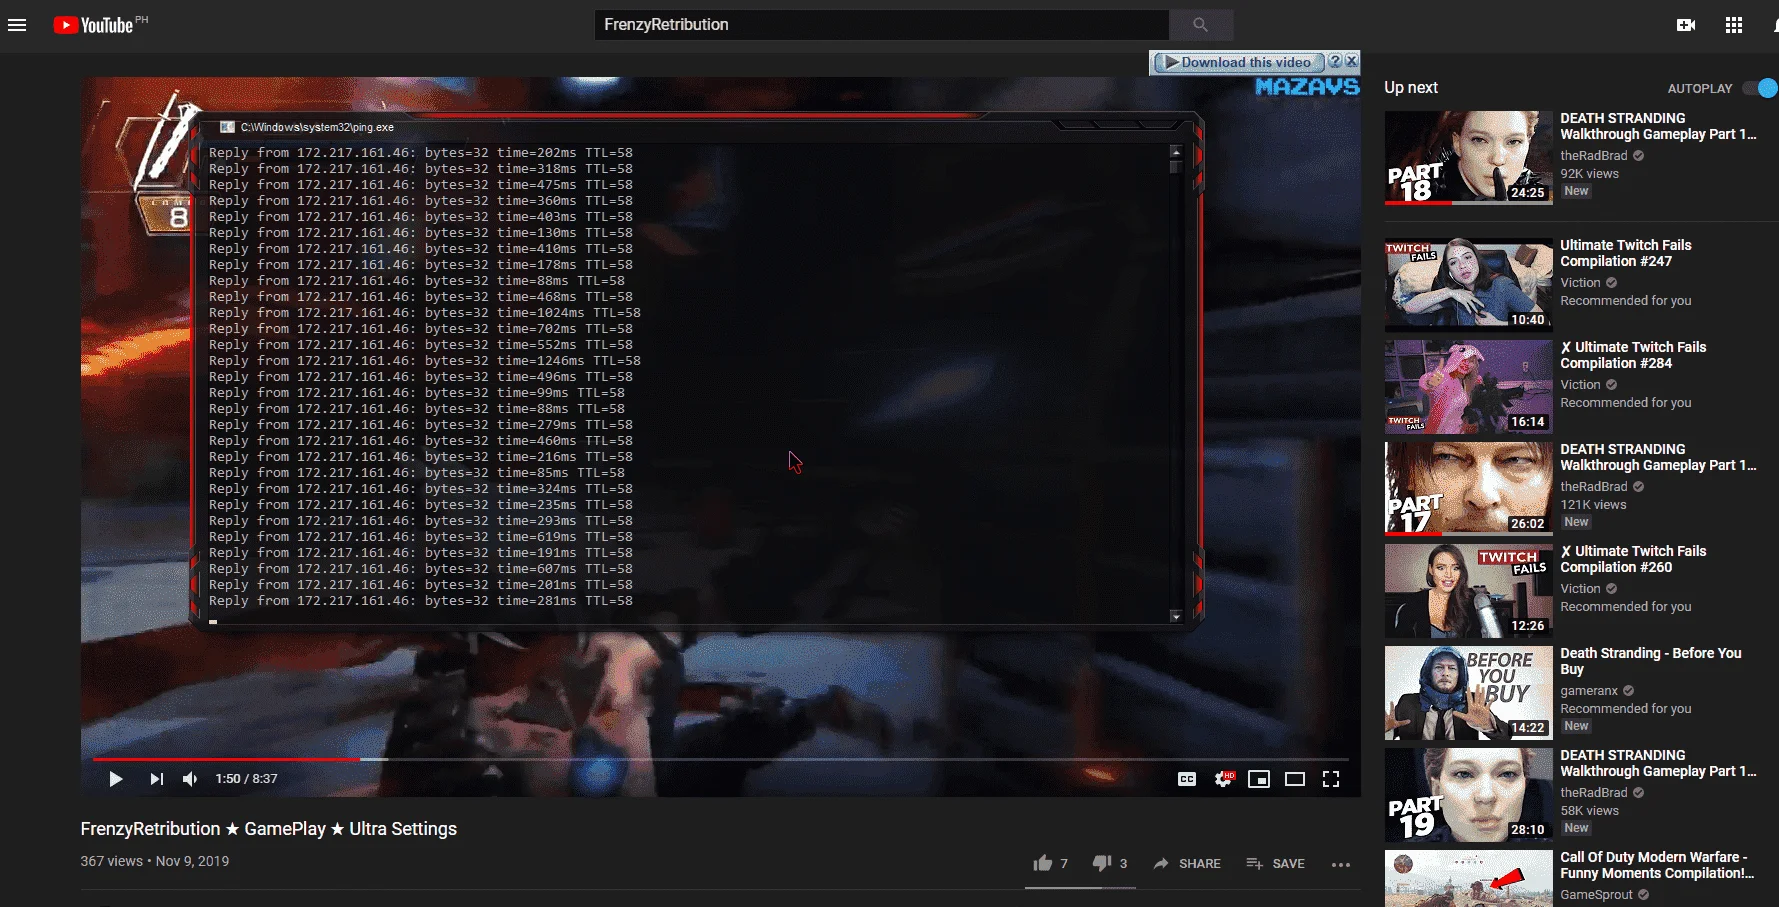Open Death Stranding Part 19 thumbnail
This screenshot has height=907, width=1779.
[1468, 794]
